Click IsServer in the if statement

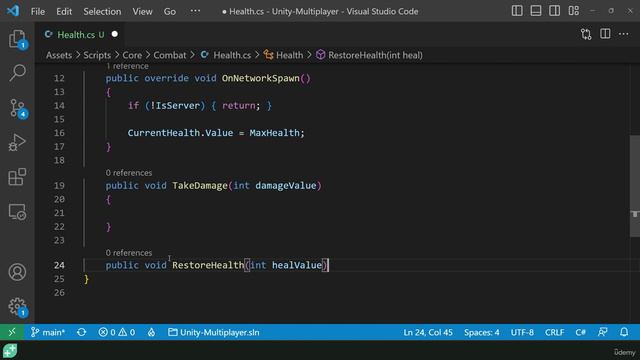pyautogui.click(x=178, y=106)
